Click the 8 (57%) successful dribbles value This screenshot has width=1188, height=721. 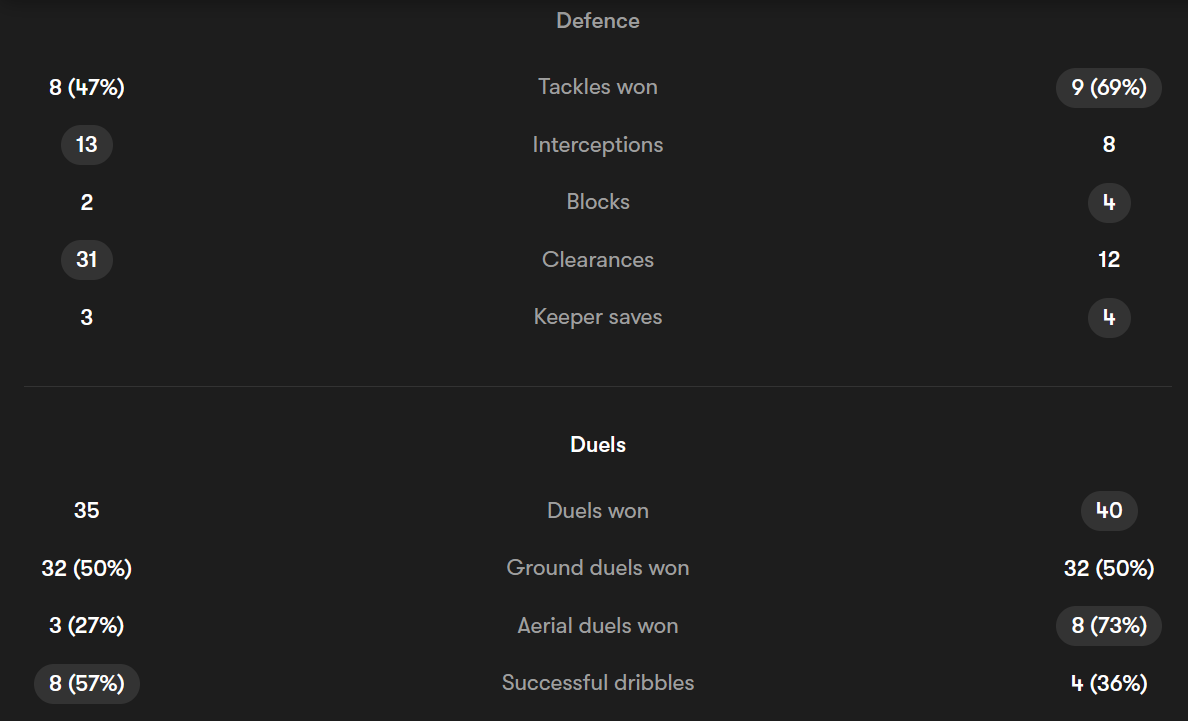(86, 684)
